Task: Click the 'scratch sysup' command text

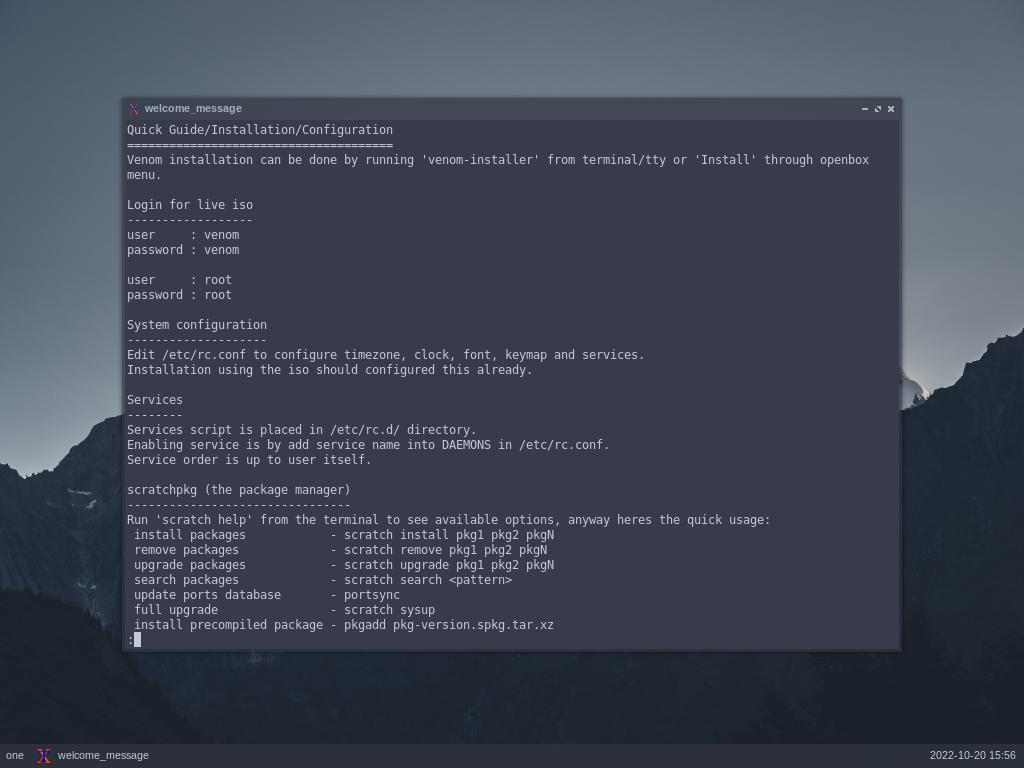Action: click(x=390, y=611)
